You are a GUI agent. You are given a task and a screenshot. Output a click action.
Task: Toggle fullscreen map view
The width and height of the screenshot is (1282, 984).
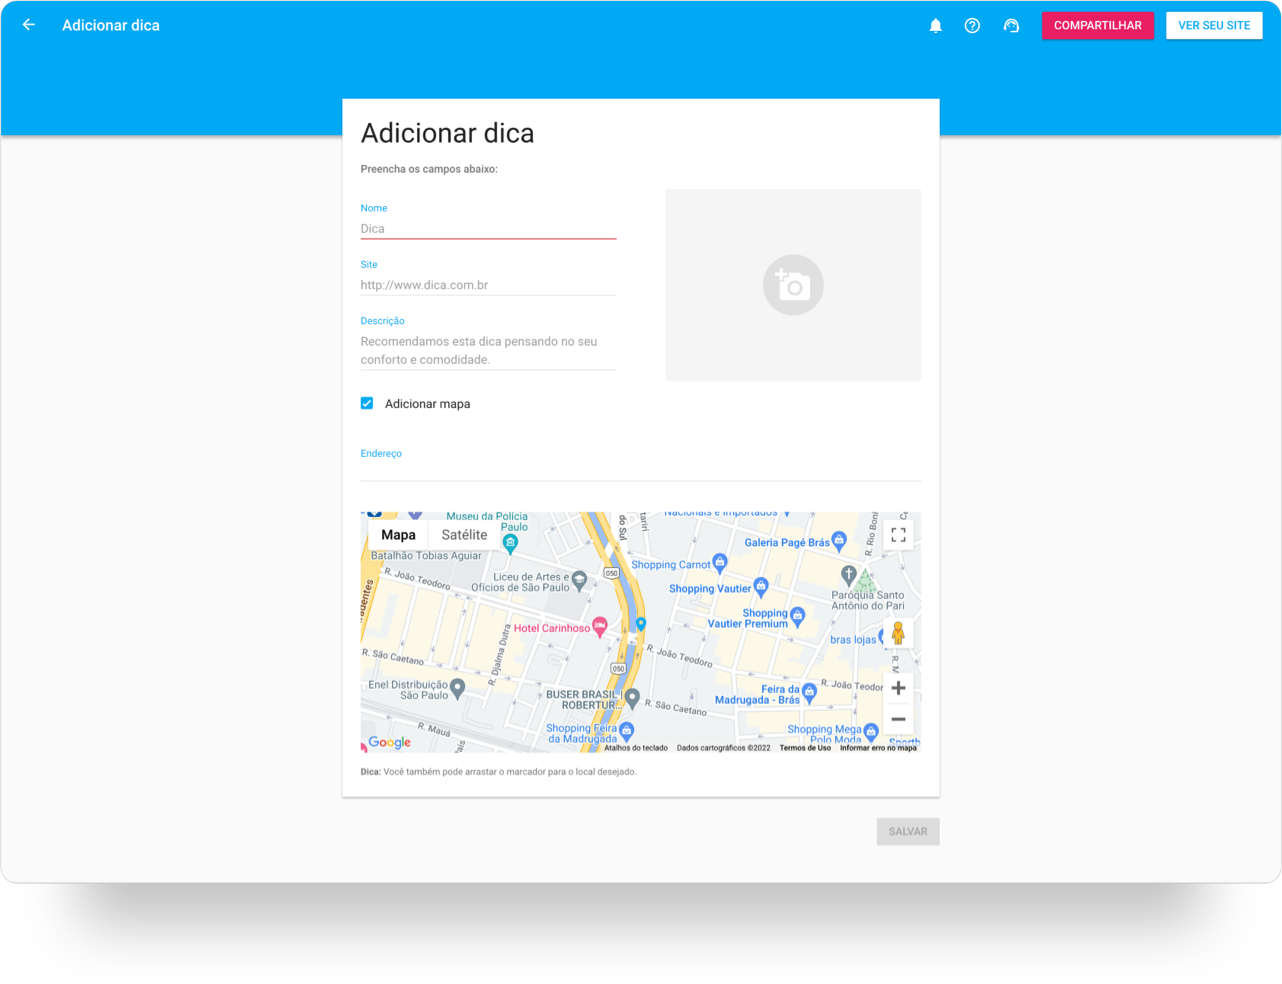click(x=898, y=535)
